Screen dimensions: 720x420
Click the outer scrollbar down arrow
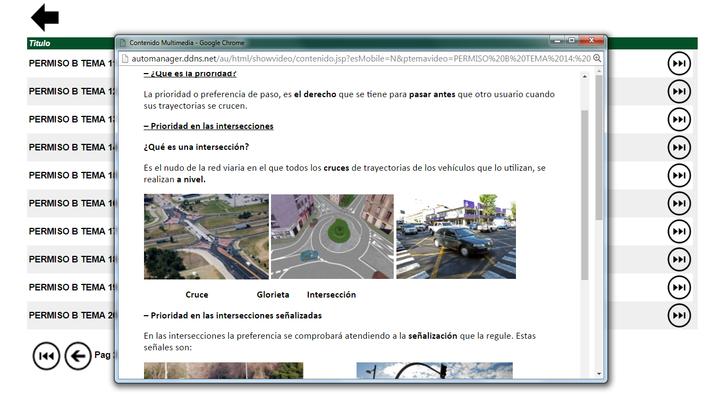(x=599, y=374)
